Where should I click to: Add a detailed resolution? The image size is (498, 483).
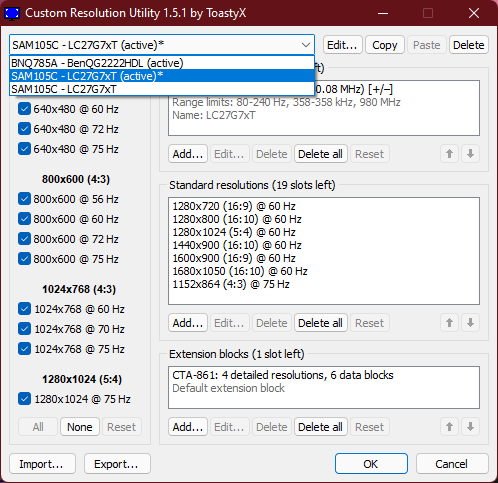click(x=188, y=154)
